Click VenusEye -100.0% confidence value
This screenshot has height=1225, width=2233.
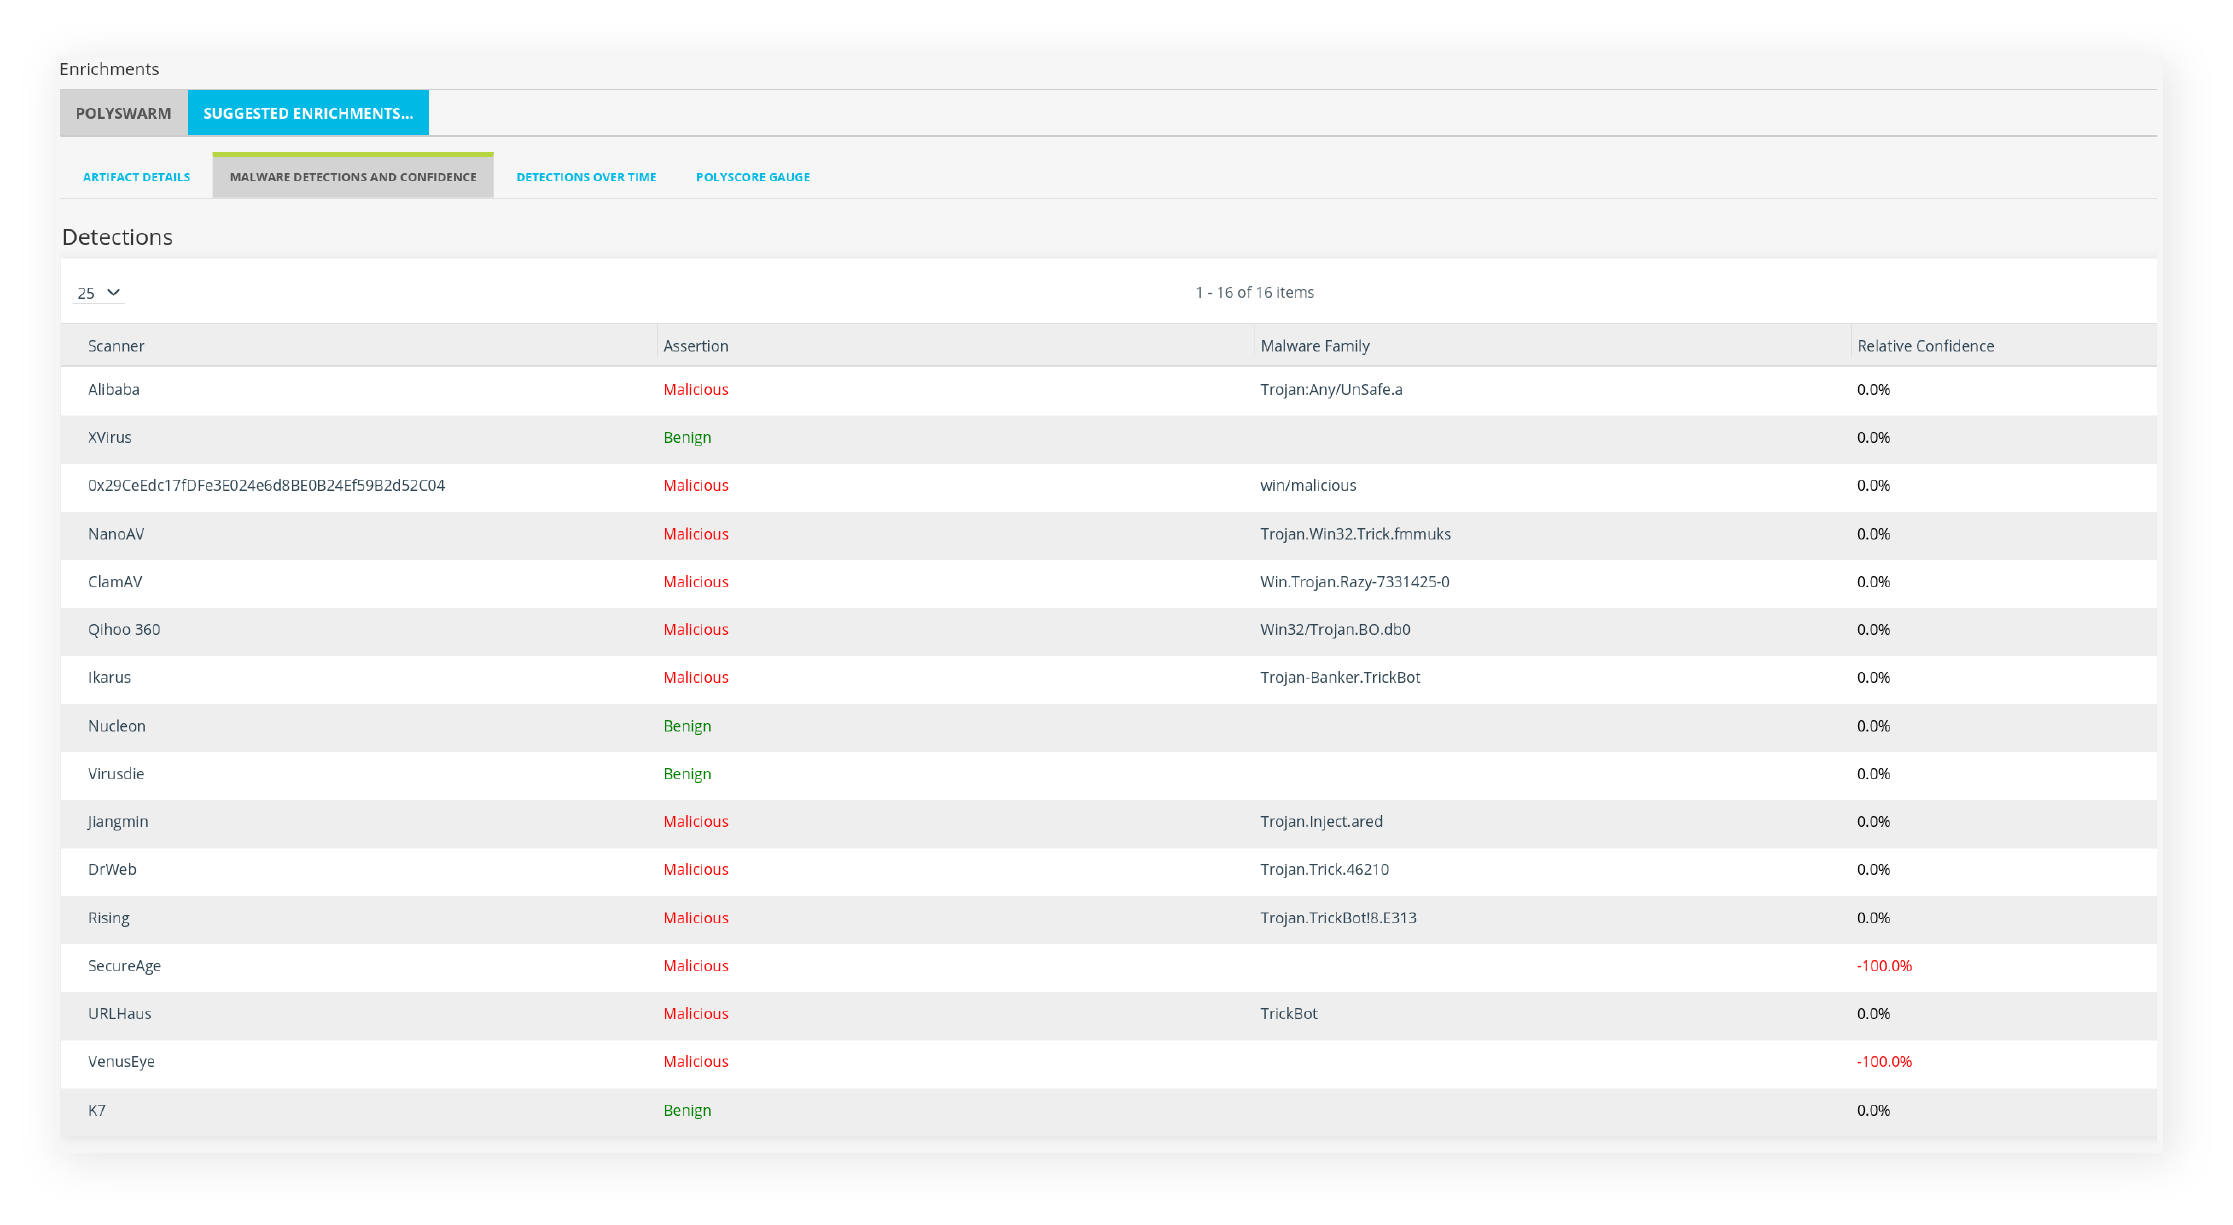pos(1884,1062)
